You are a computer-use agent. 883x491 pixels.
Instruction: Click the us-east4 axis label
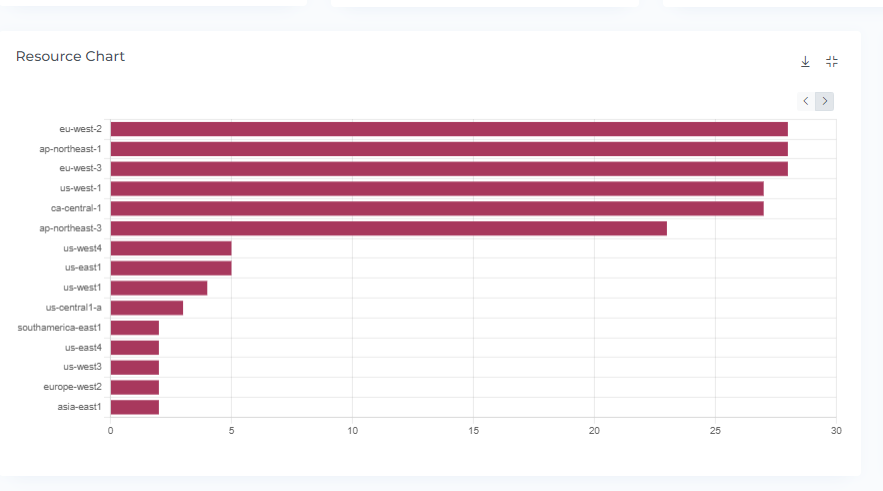tap(83, 348)
